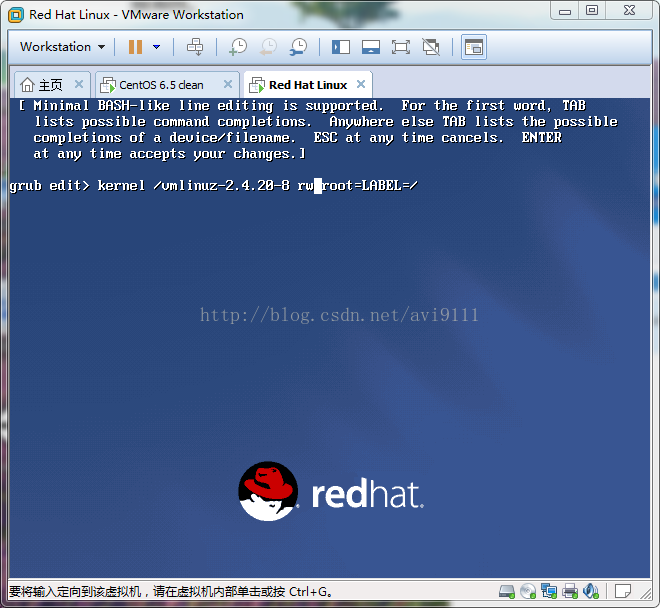Screen dimensions: 660x608
Task: Open the snapshot manager
Action: pyautogui.click(x=298, y=47)
